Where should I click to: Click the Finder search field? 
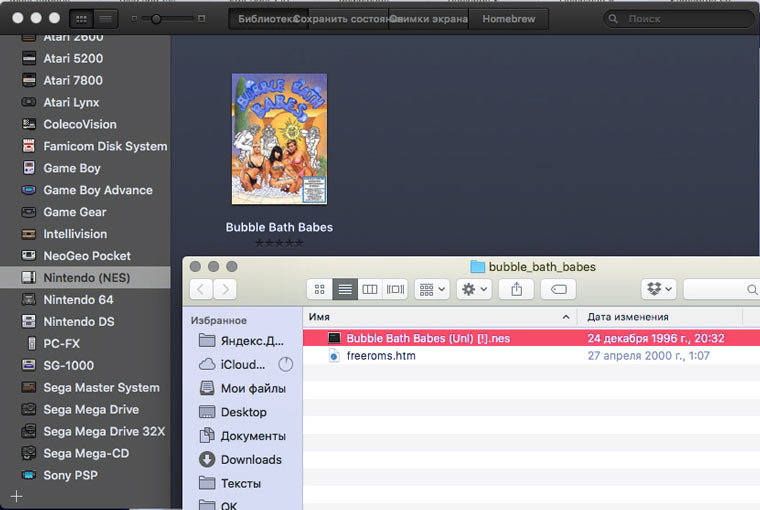(721, 289)
